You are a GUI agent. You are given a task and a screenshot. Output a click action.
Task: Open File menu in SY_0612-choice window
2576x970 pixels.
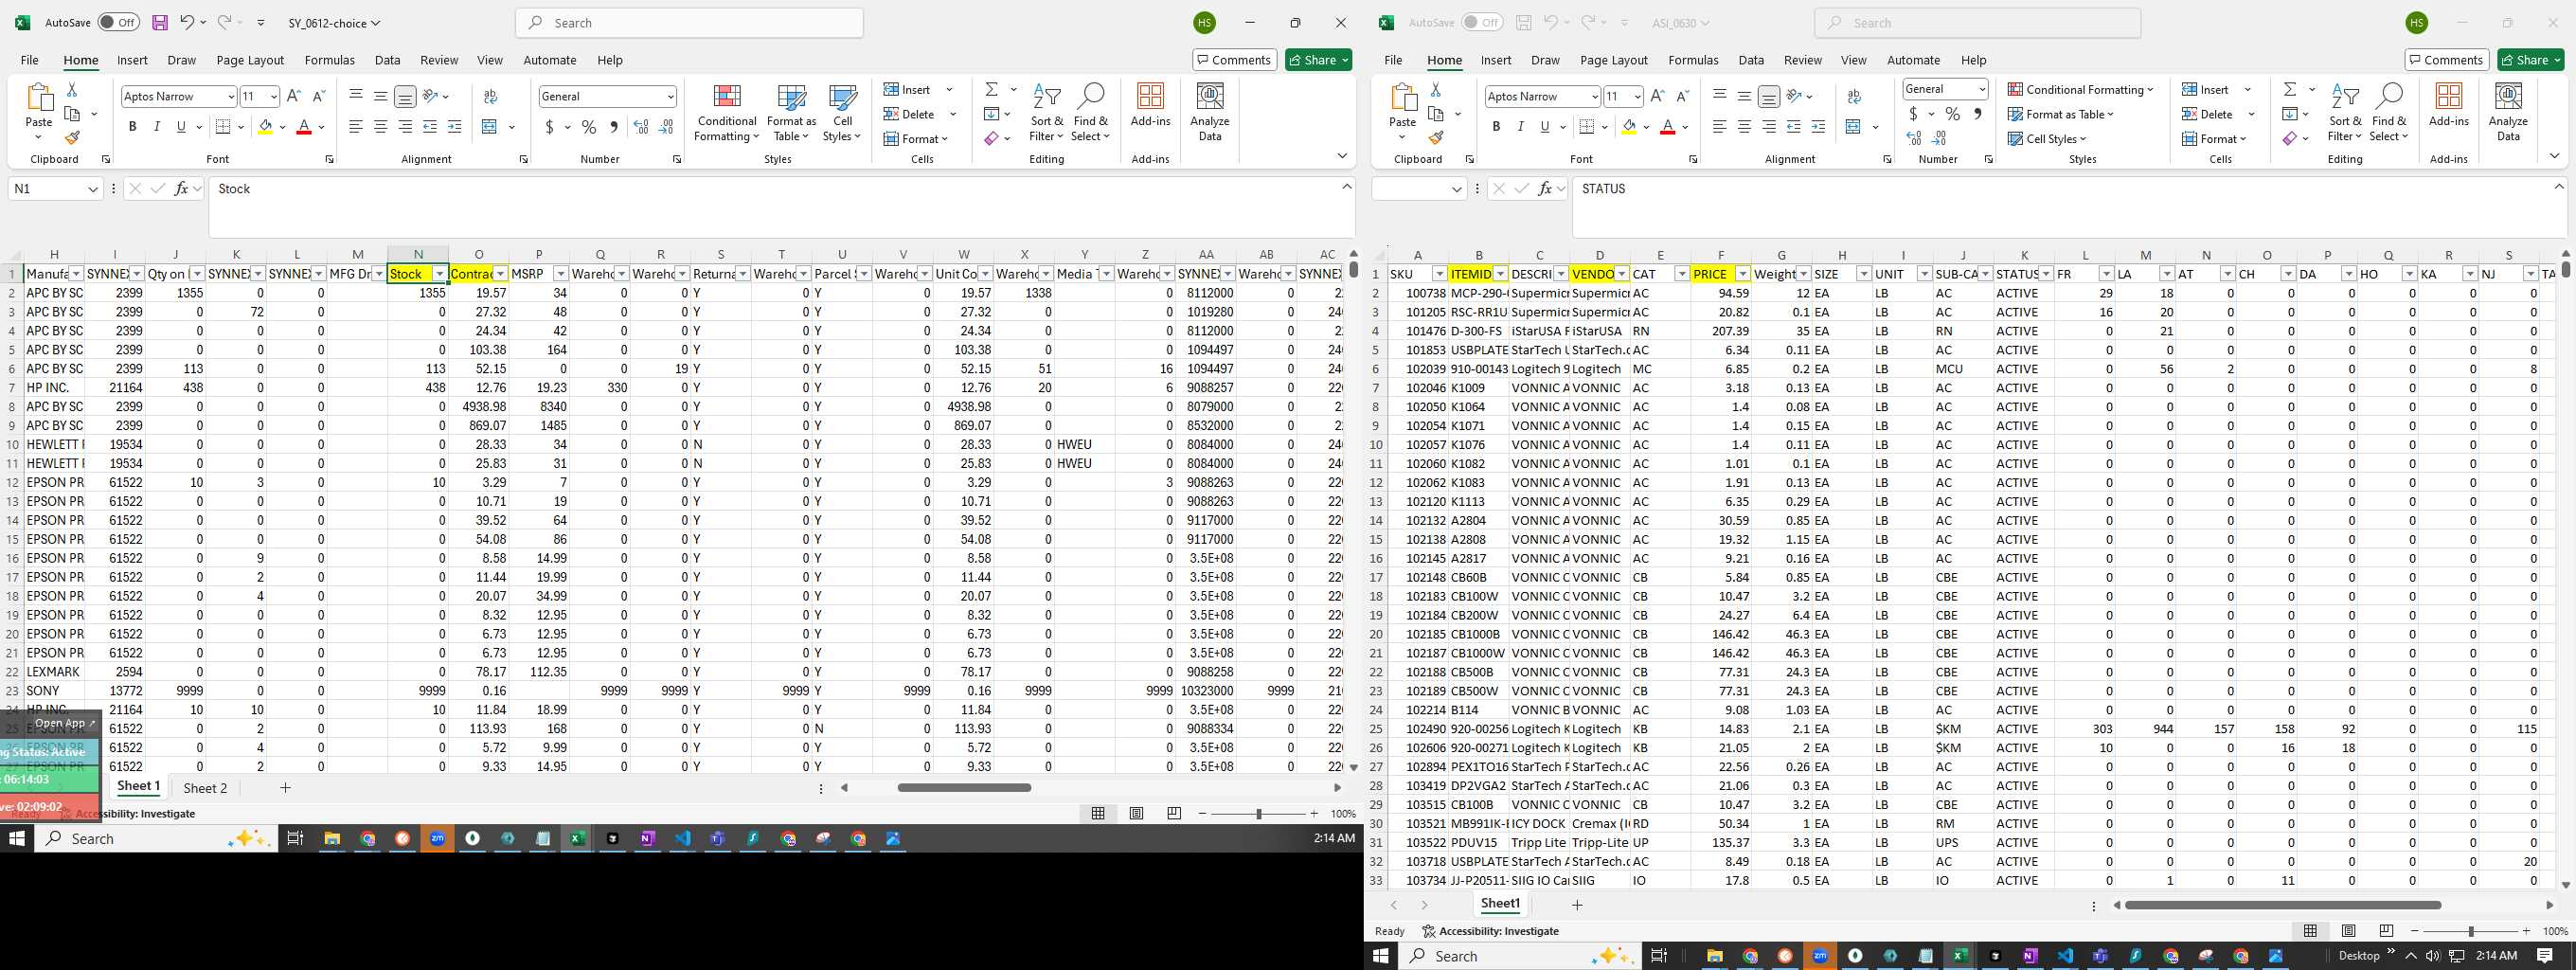30,60
